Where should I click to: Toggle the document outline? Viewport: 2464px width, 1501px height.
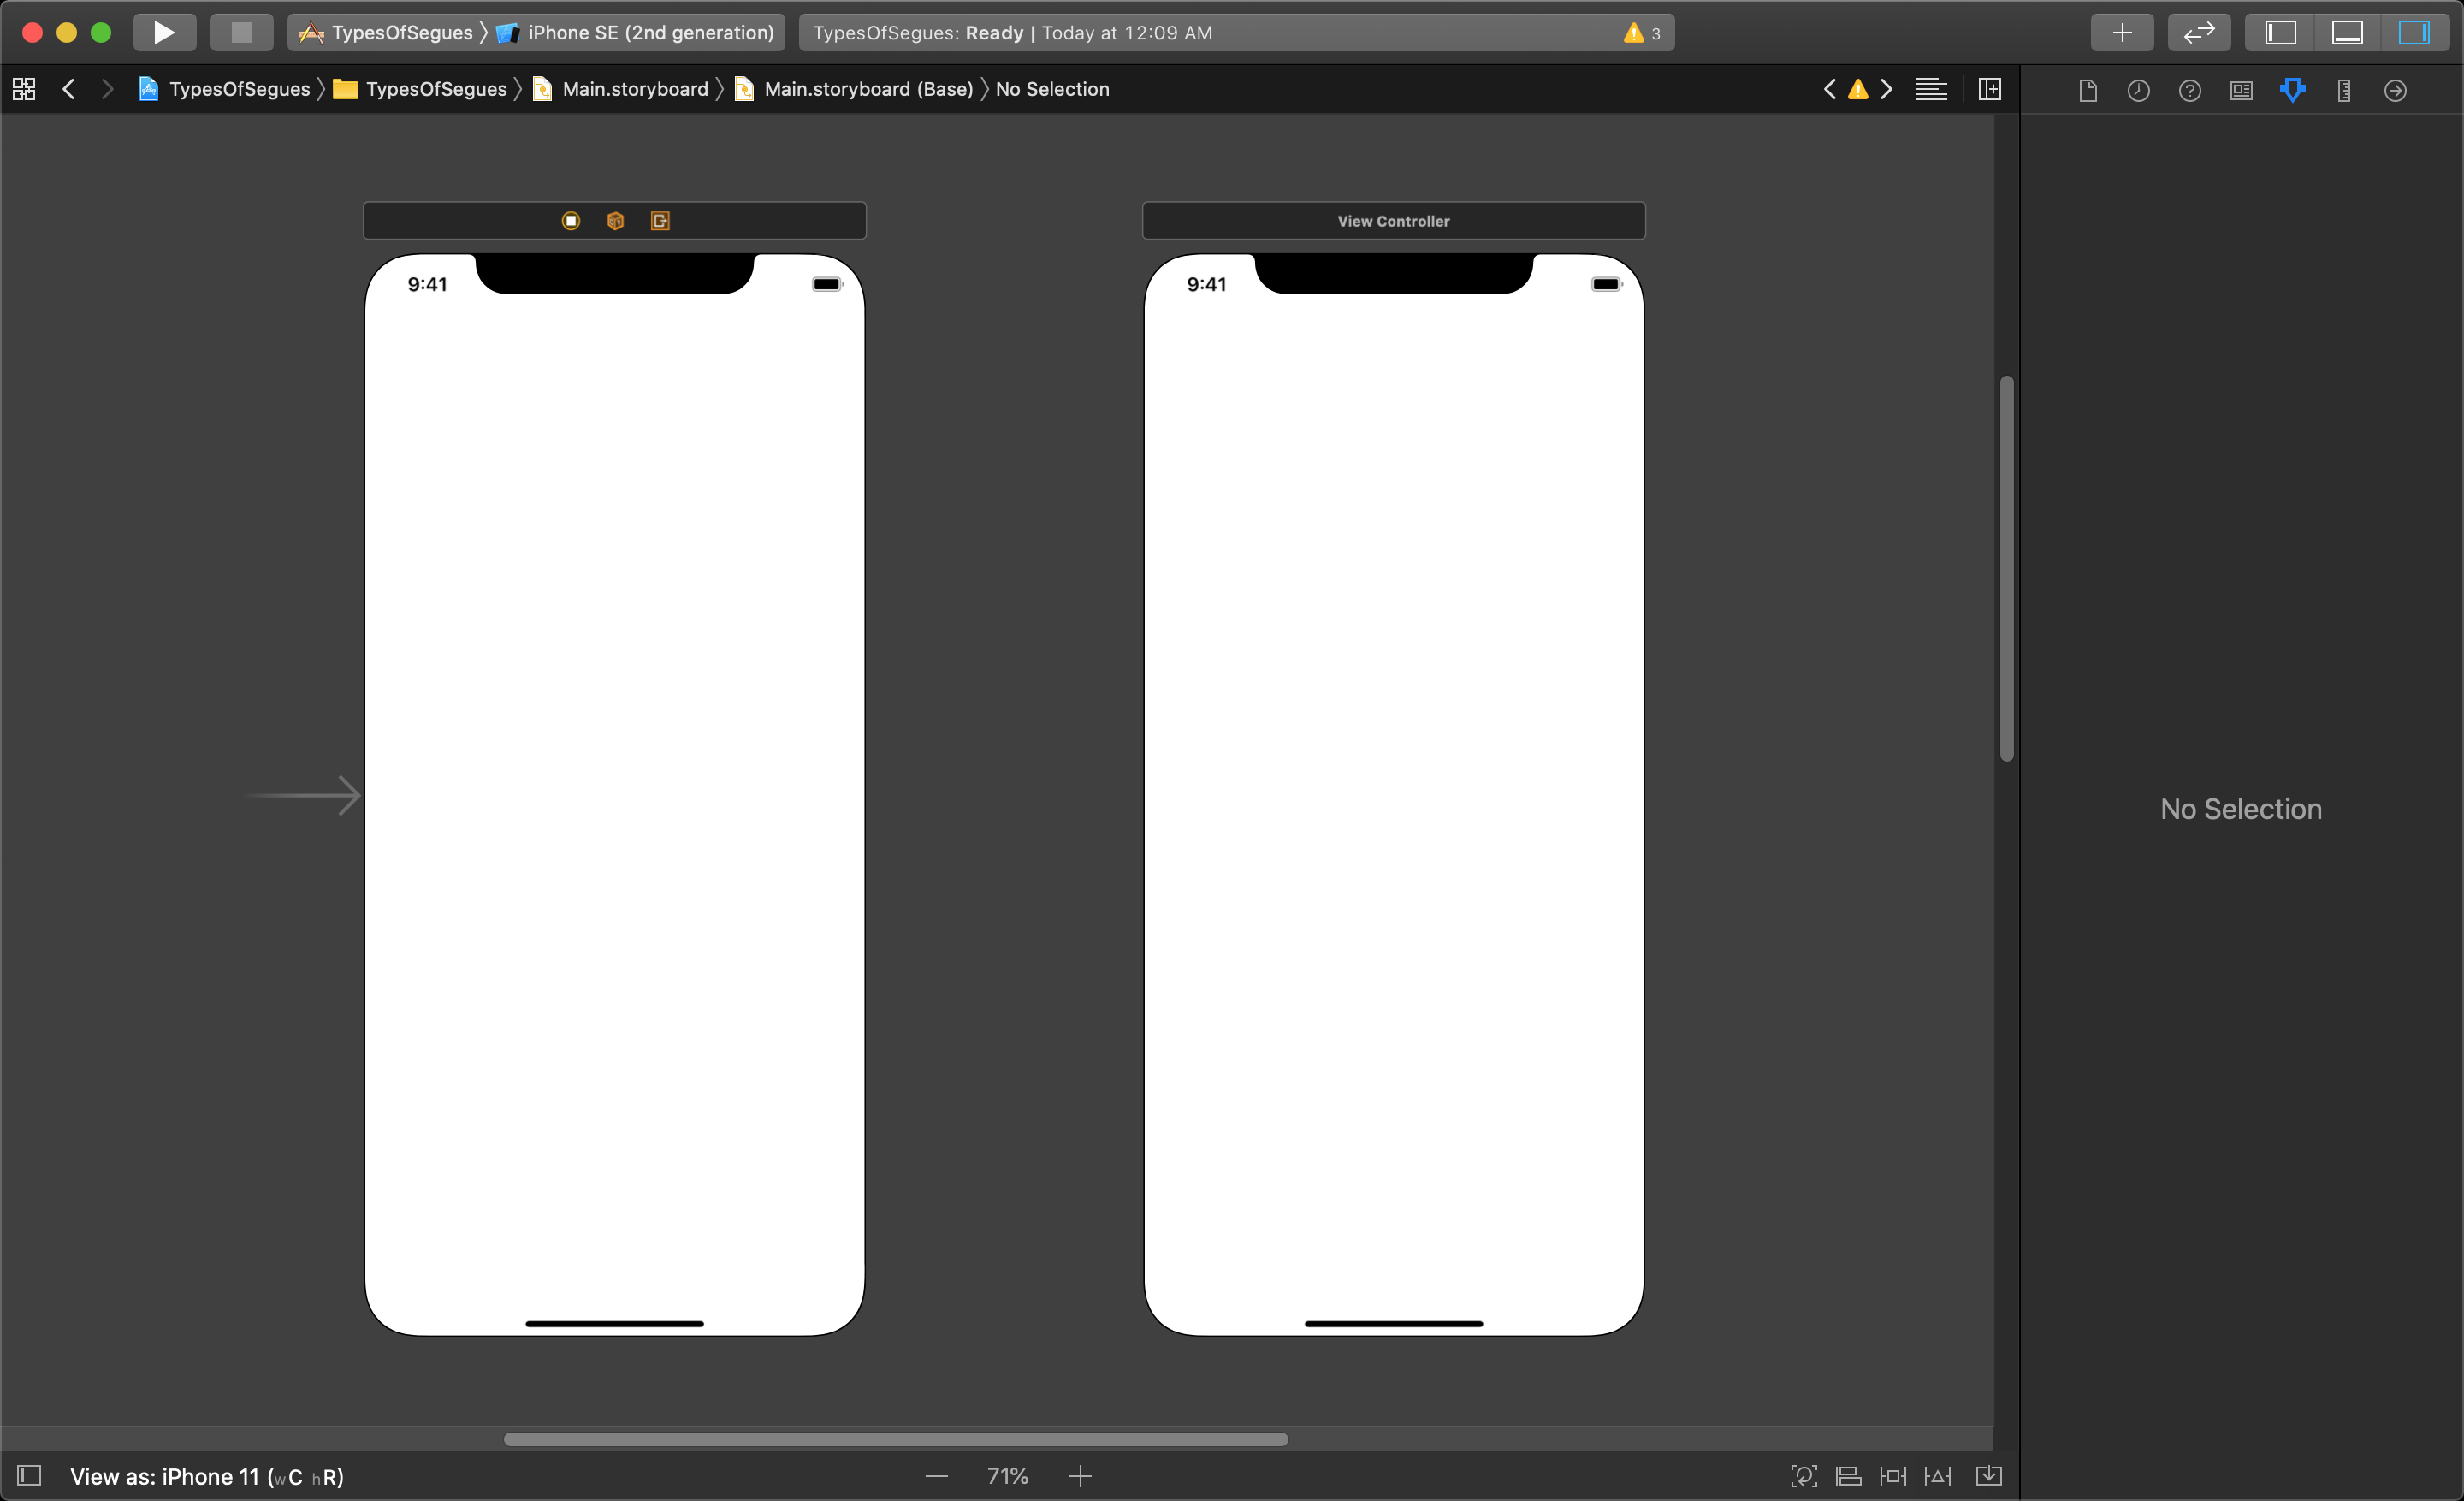click(x=29, y=1476)
